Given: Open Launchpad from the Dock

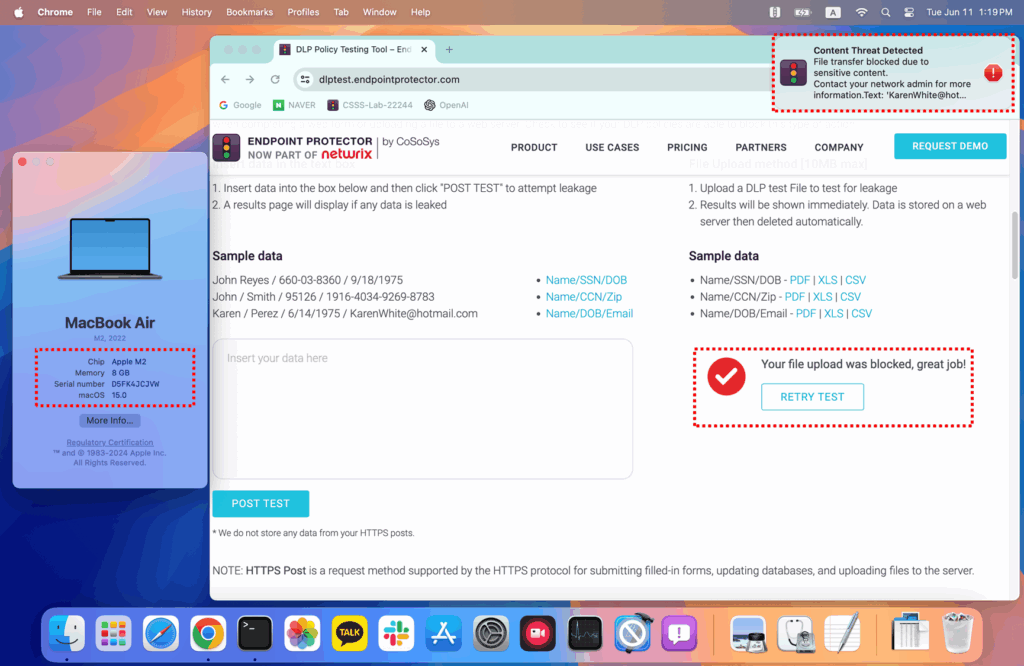Looking at the screenshot, I should click(114, 633).
